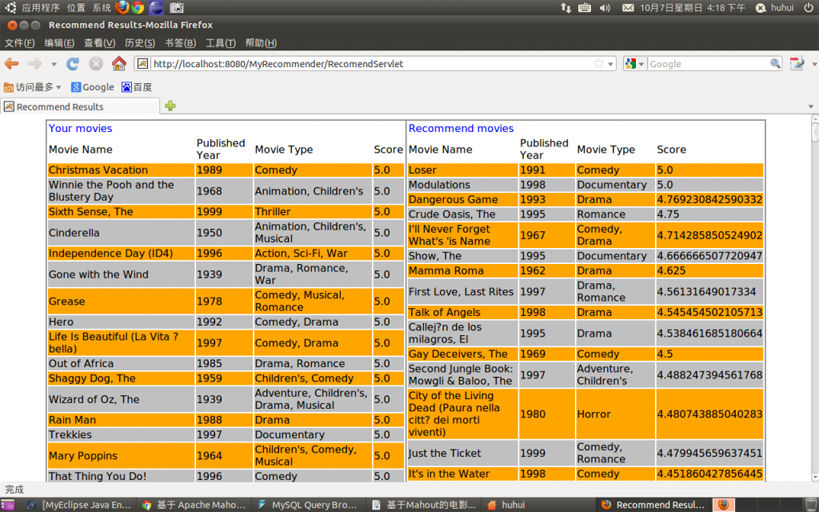Open the 查看(V) menu
Screen dimensions: 819x512
pyautogui.click(x=99, y=43)
